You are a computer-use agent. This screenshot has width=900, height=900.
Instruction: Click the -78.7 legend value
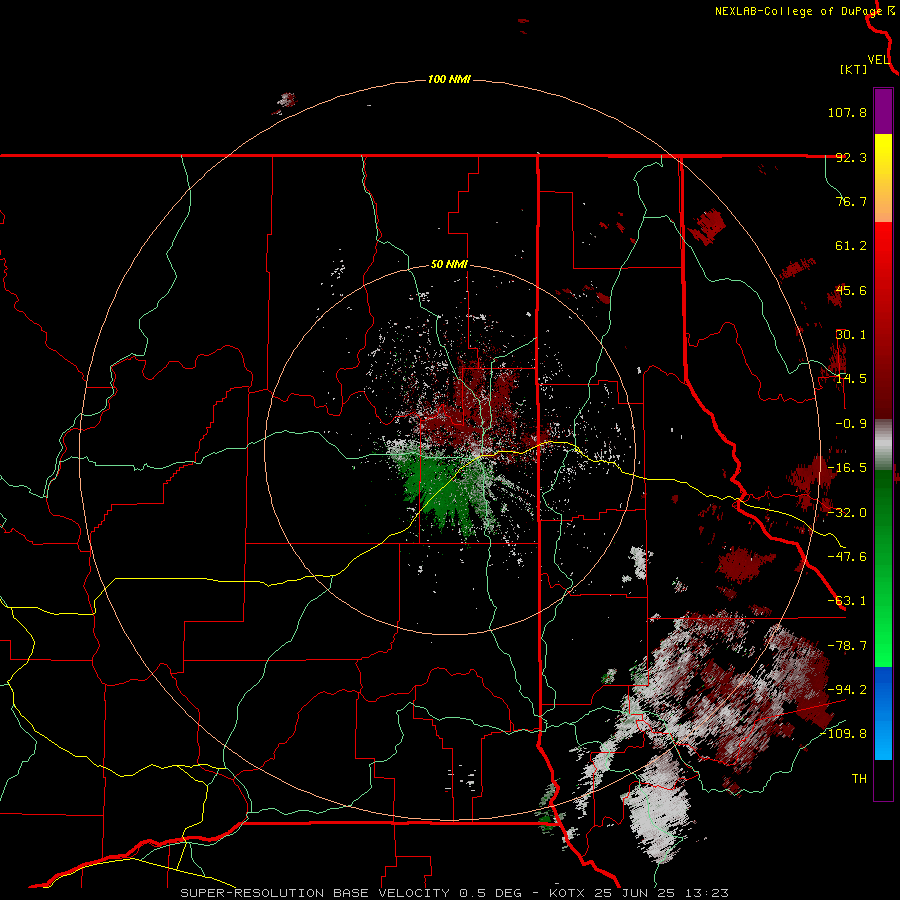coord(847,646)
